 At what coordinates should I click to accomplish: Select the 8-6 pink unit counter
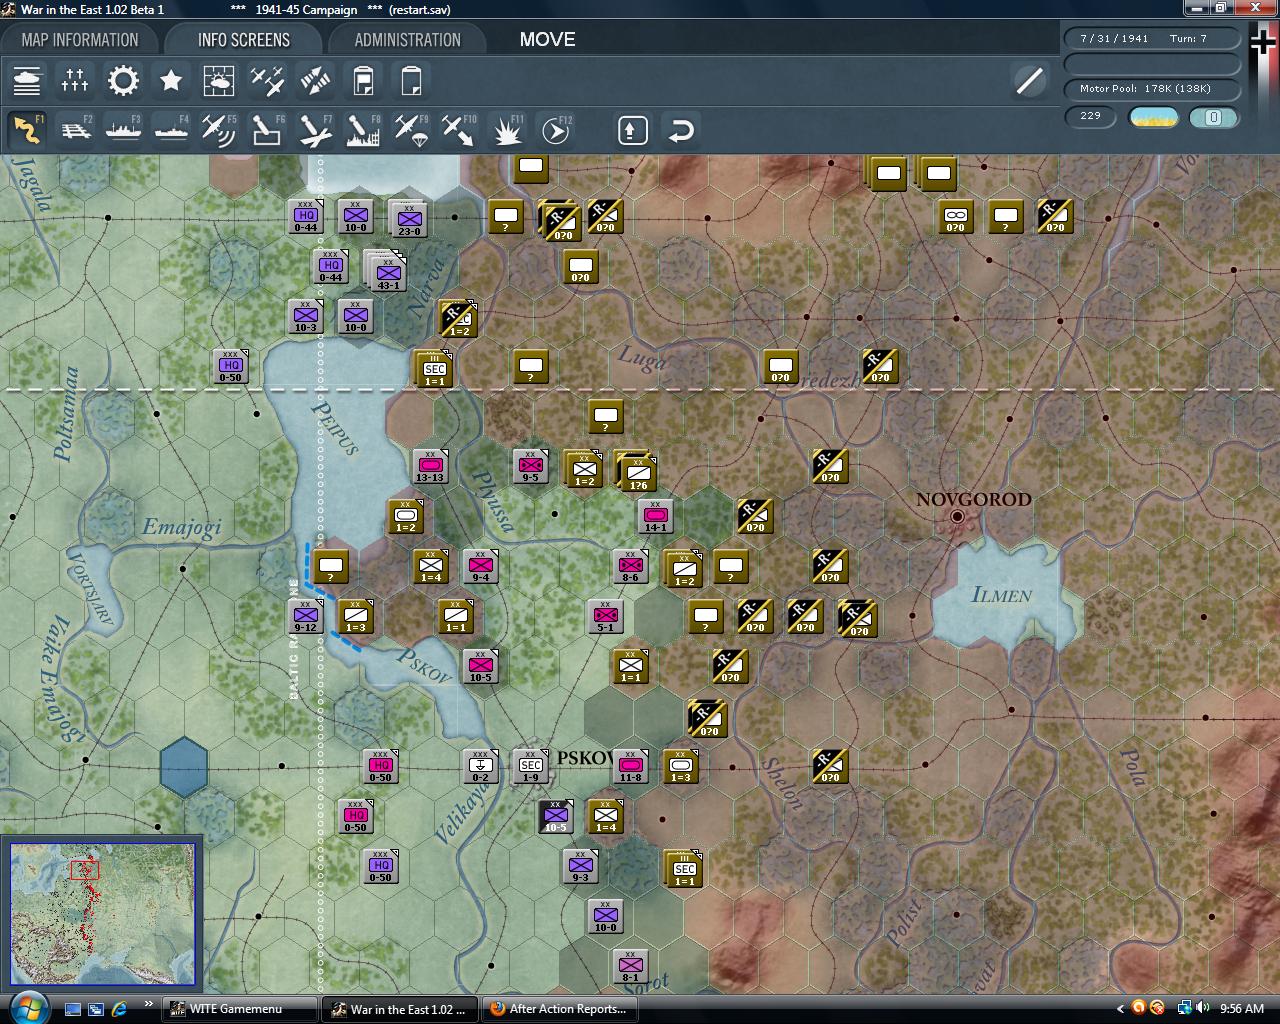tap(630, 565)
